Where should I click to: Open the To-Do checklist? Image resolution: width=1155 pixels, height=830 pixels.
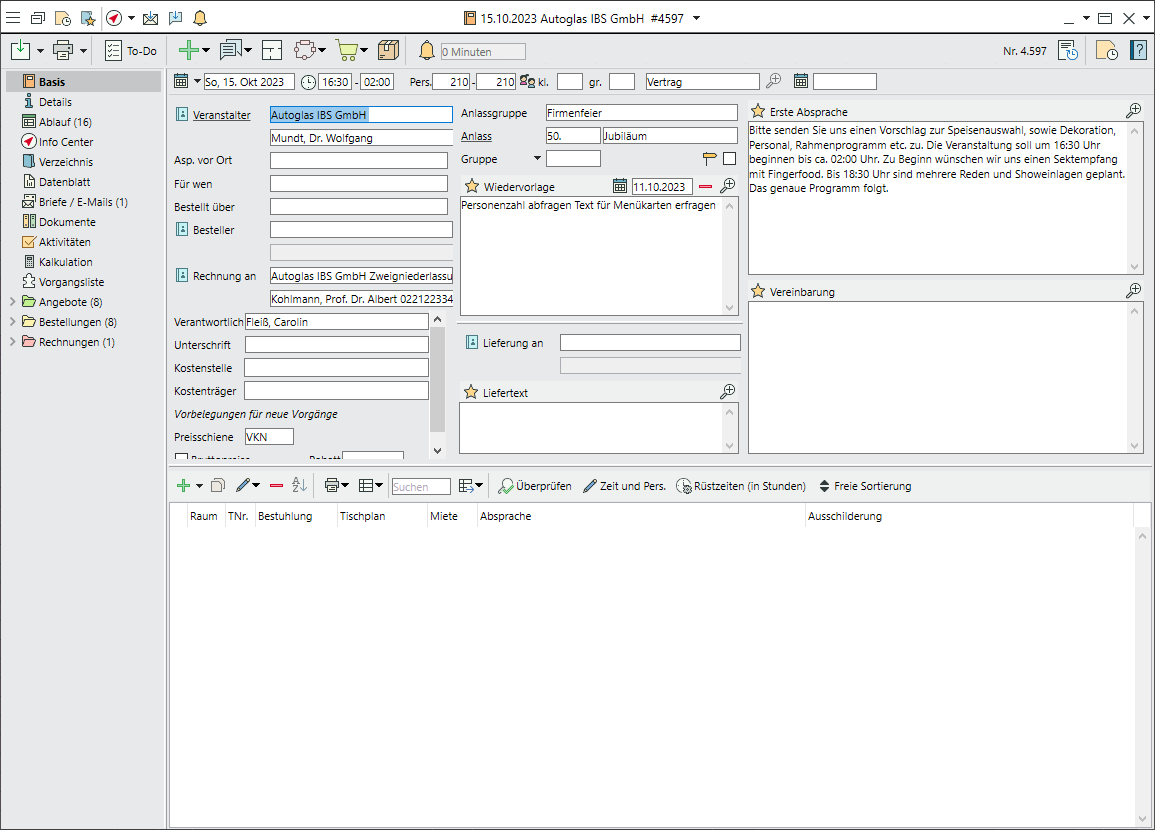click(131, 50)
